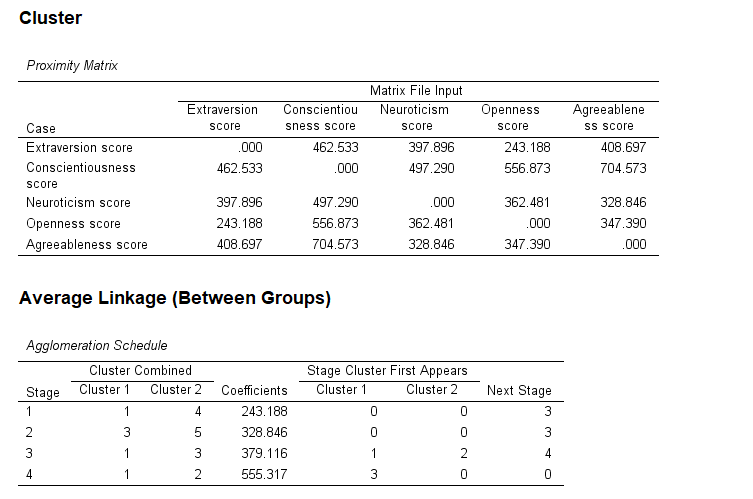Click the "Case" header label
Image resolution: width=753 pixels, height=499 pixels.
click(x=41, y=128)
